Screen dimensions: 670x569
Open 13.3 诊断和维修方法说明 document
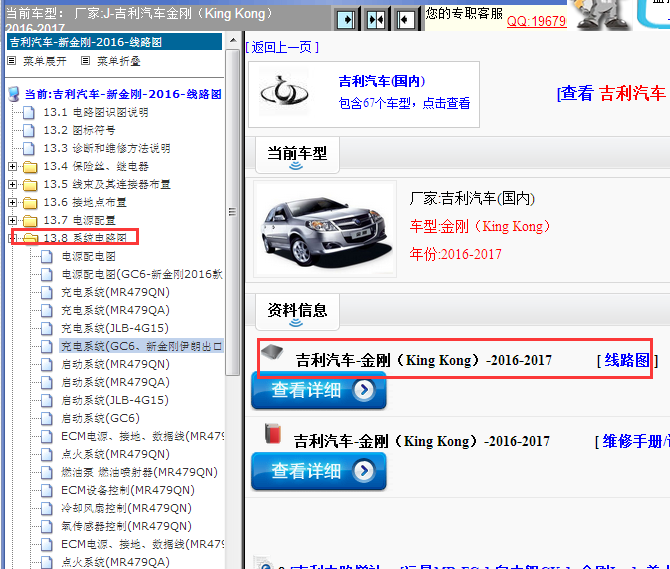click(x=107, y=149)
